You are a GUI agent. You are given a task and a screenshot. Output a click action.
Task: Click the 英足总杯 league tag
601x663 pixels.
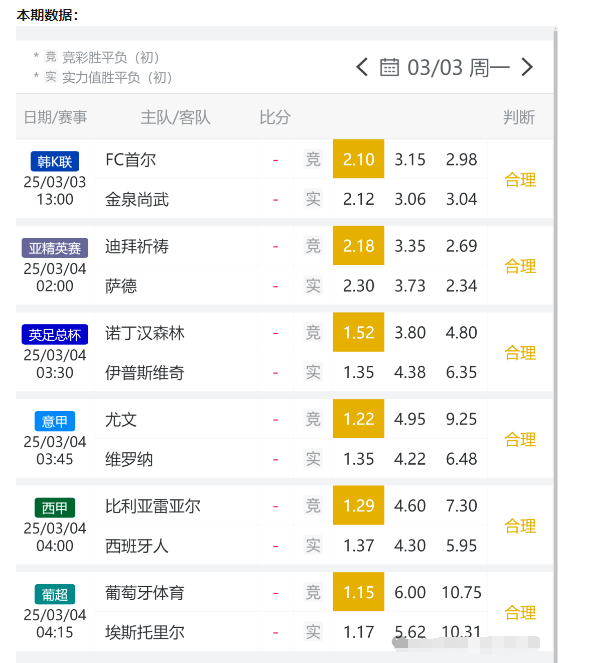(x=55, y=334)
